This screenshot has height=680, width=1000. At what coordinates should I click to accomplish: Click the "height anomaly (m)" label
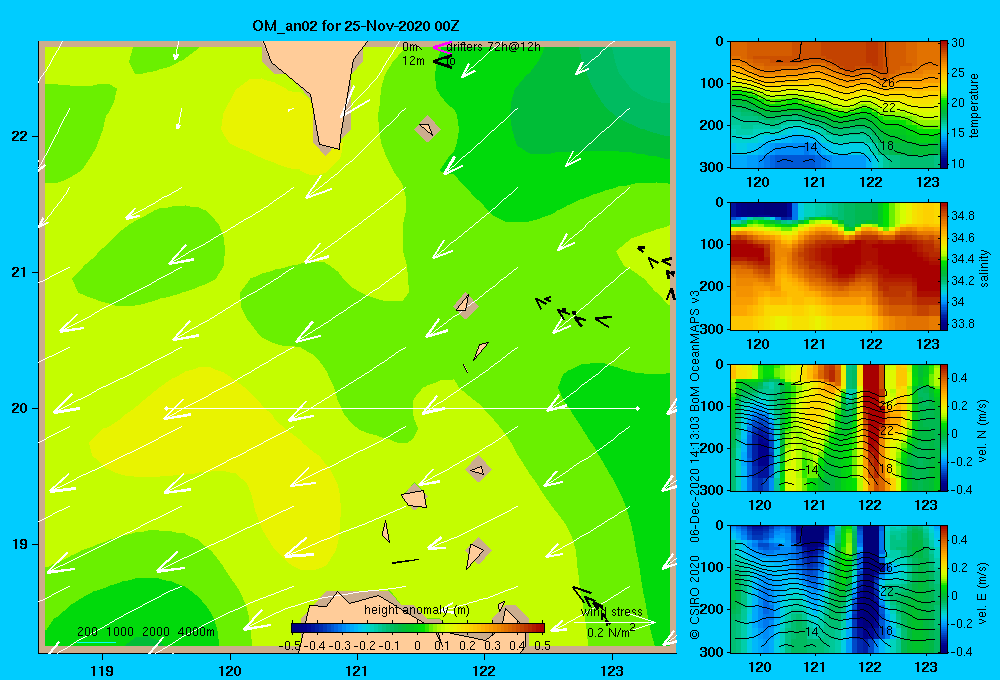point(416,610)
